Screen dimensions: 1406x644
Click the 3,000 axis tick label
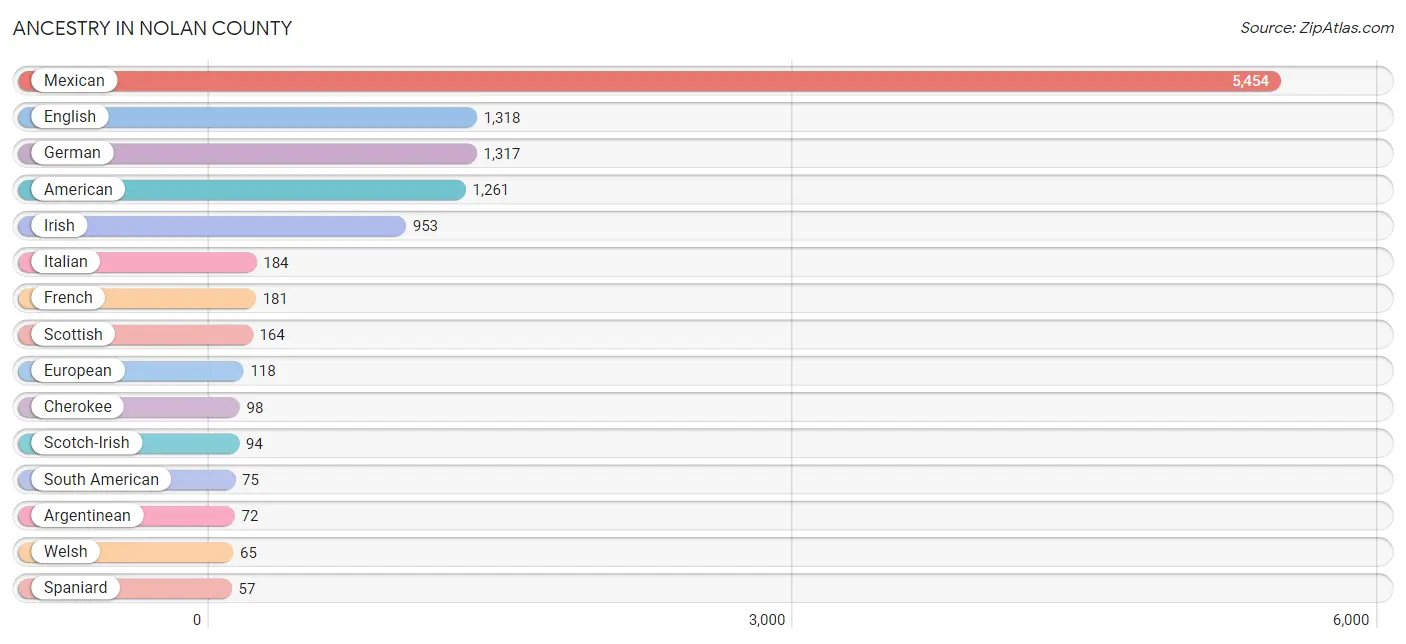point(768,620)
